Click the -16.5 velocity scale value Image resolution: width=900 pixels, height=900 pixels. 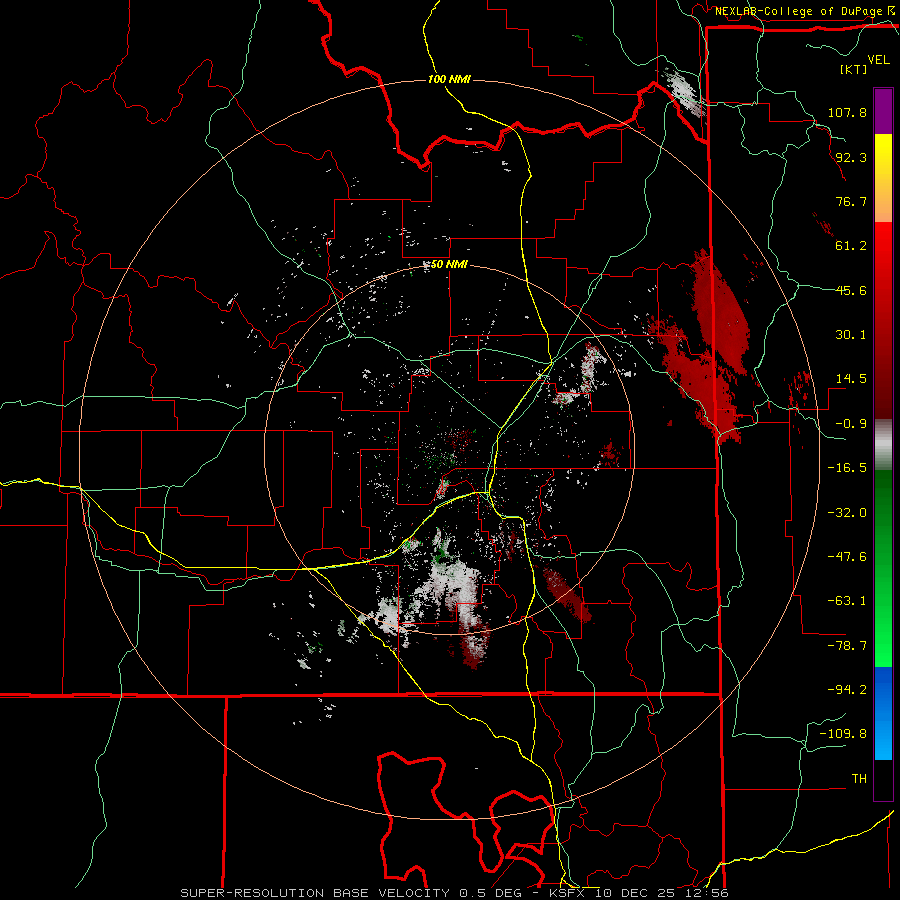(x=847, y=468)
